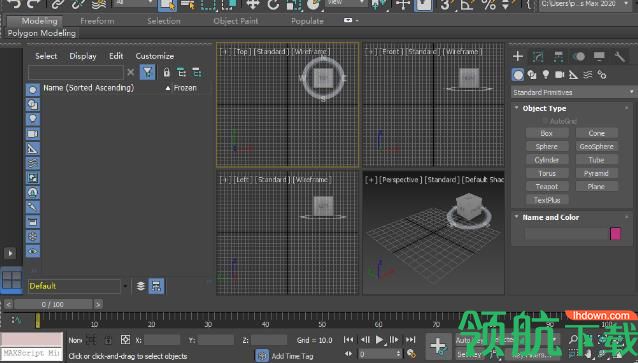Open the Modify tab in Command Panel

click(x=538, y=56)
